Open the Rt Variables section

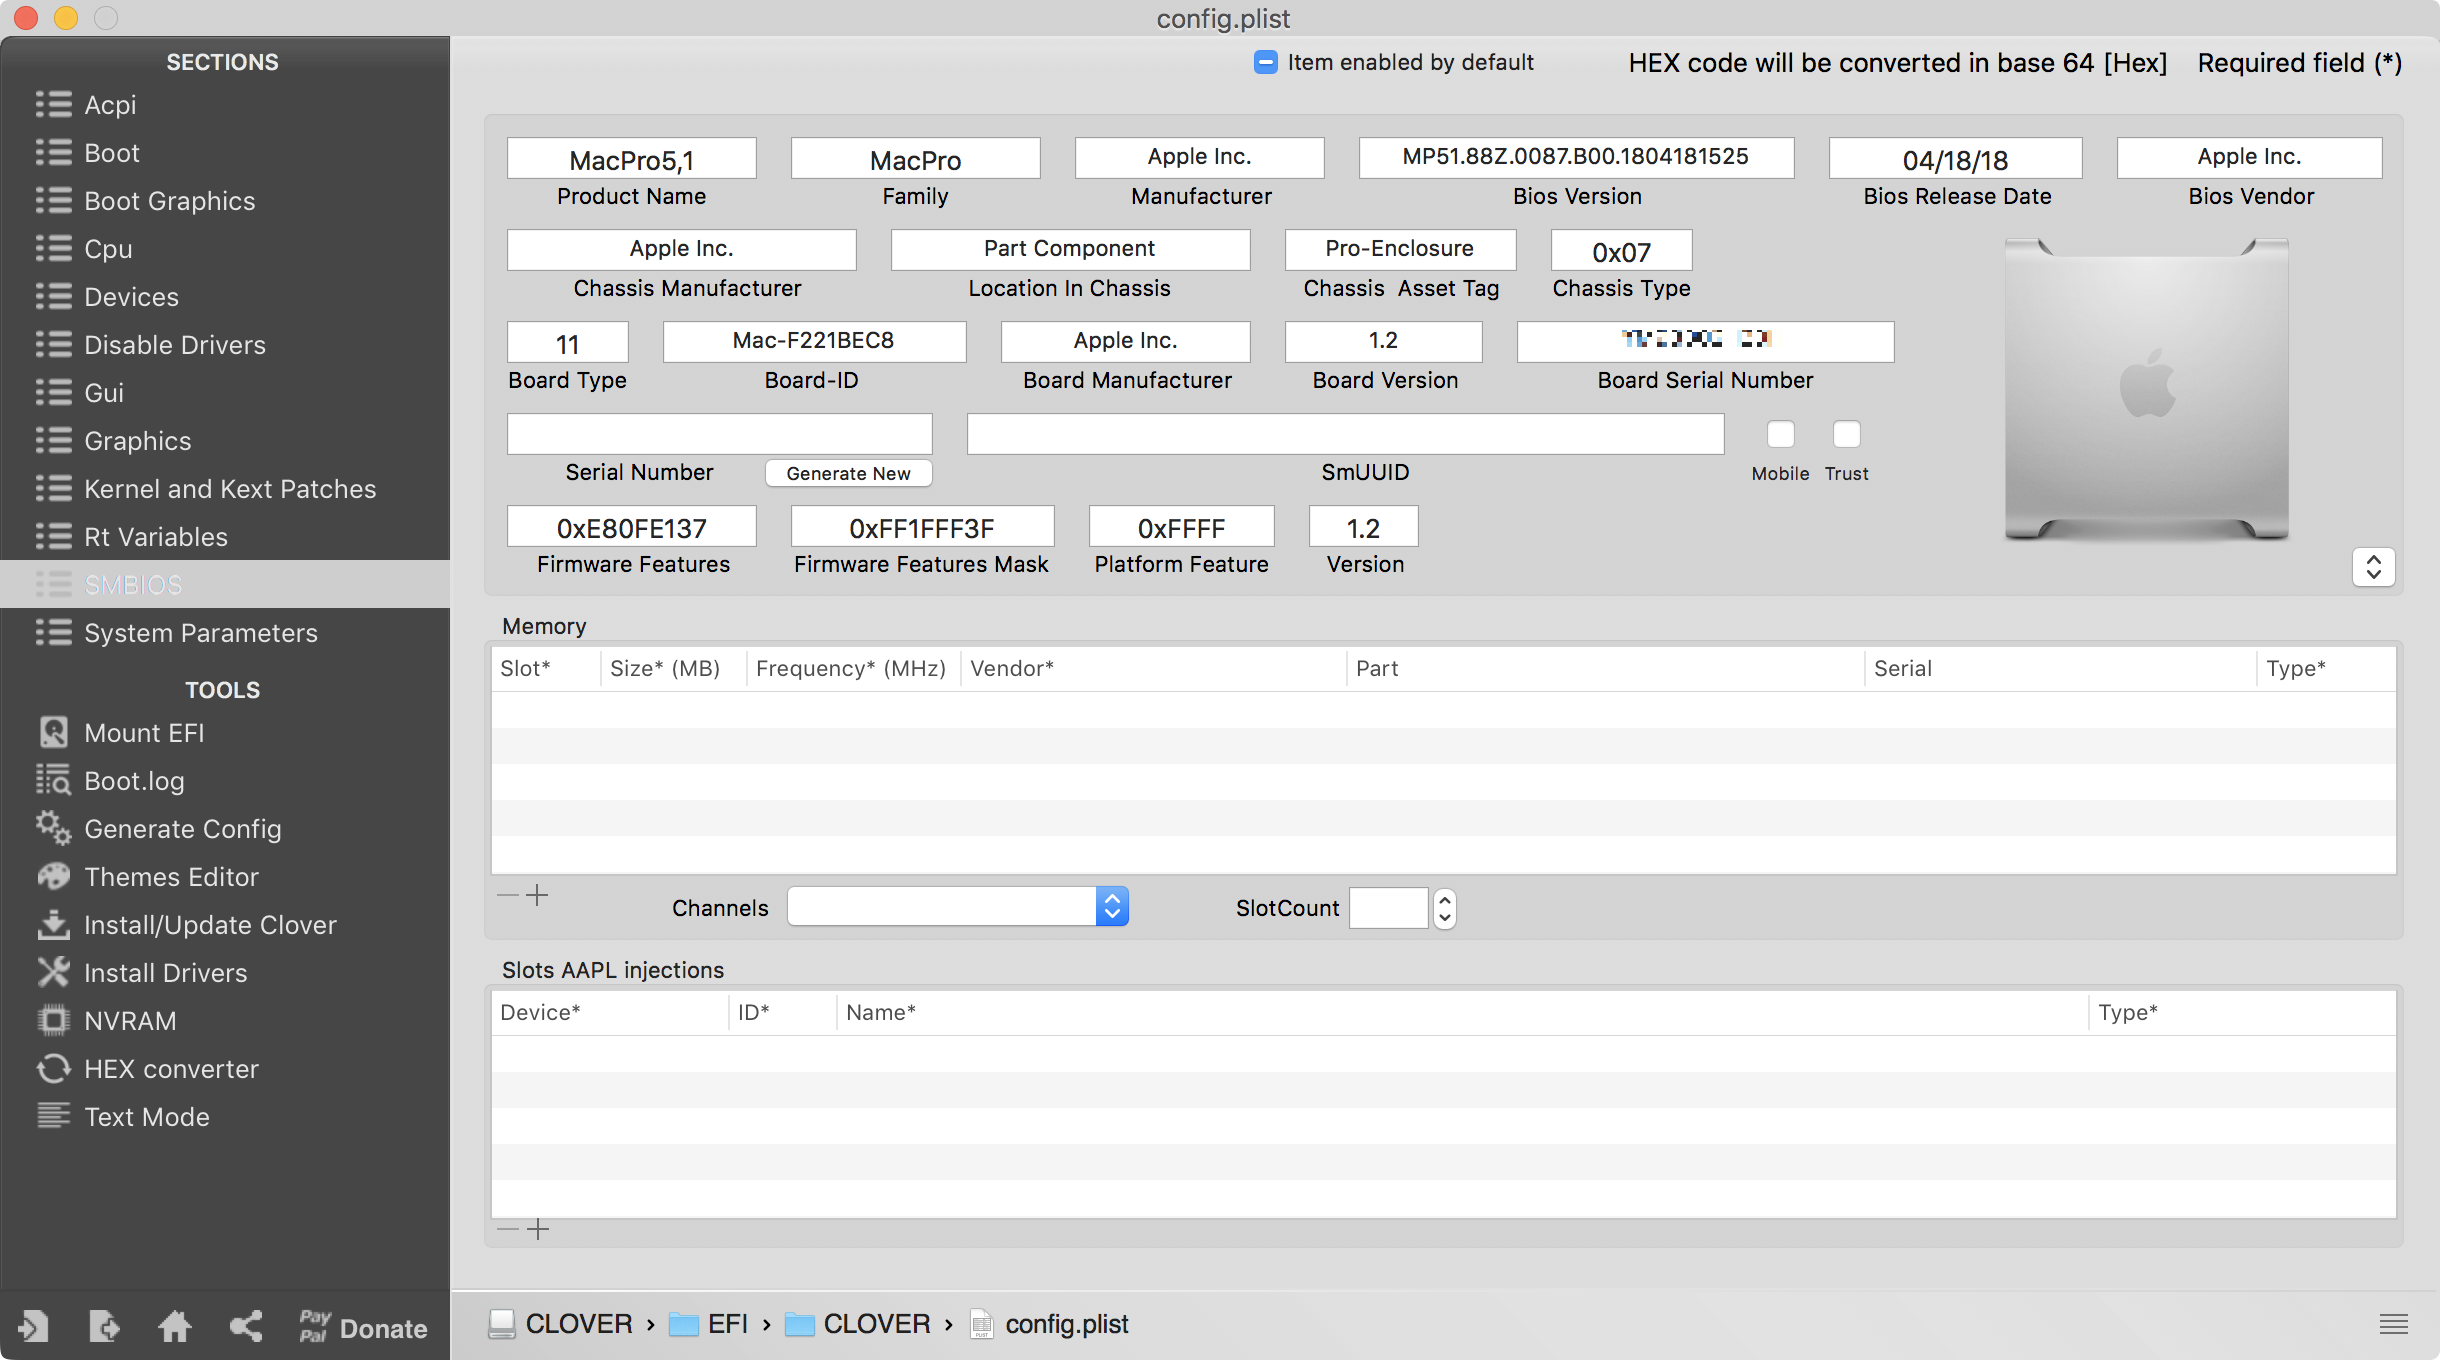pos(156,537)
